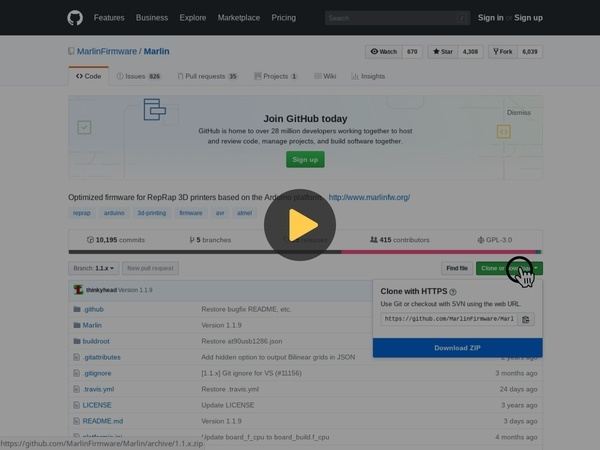
Task: Open the 4,308 stargazers count
Action: (x=470, y=52)
